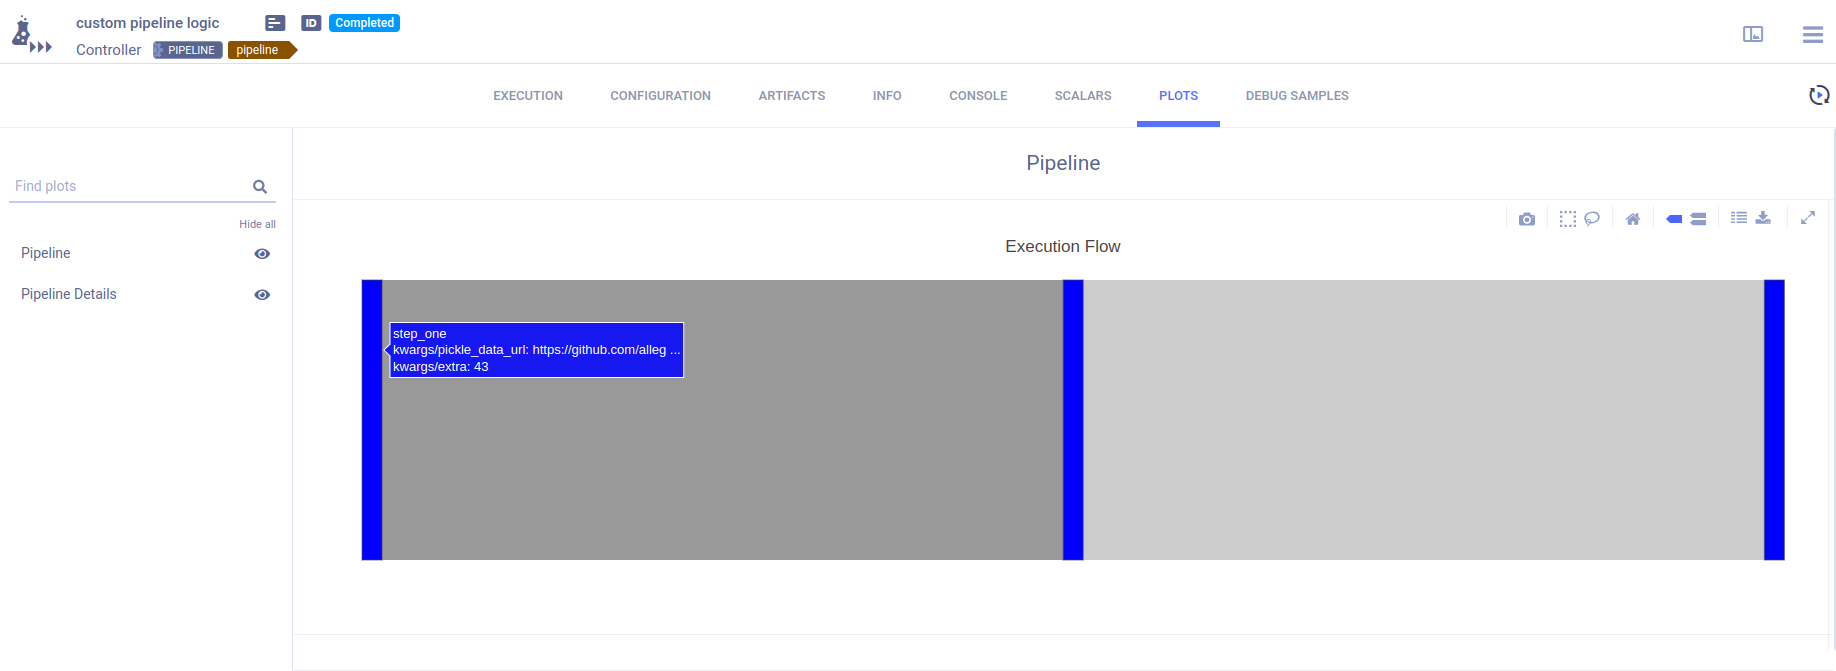The height and width of the screenshot is (671, 1836).
Task: Click the last blue node of the flow
Action: tap(1774, 420)
